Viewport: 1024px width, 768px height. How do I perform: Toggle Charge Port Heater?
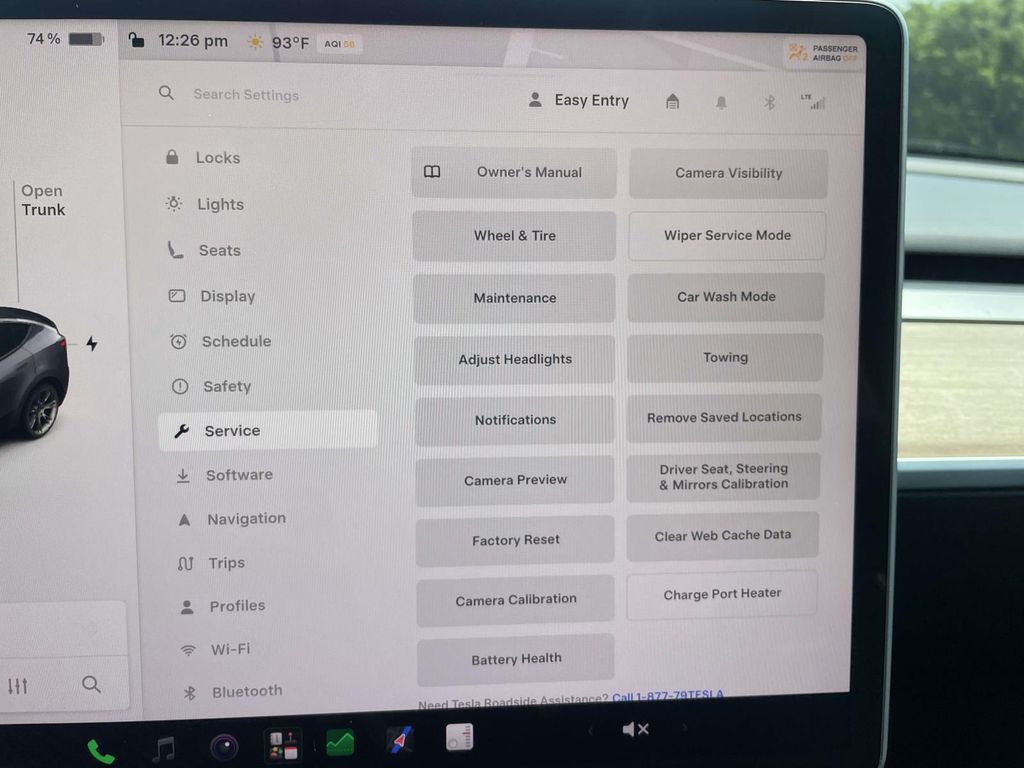point(722,594)
